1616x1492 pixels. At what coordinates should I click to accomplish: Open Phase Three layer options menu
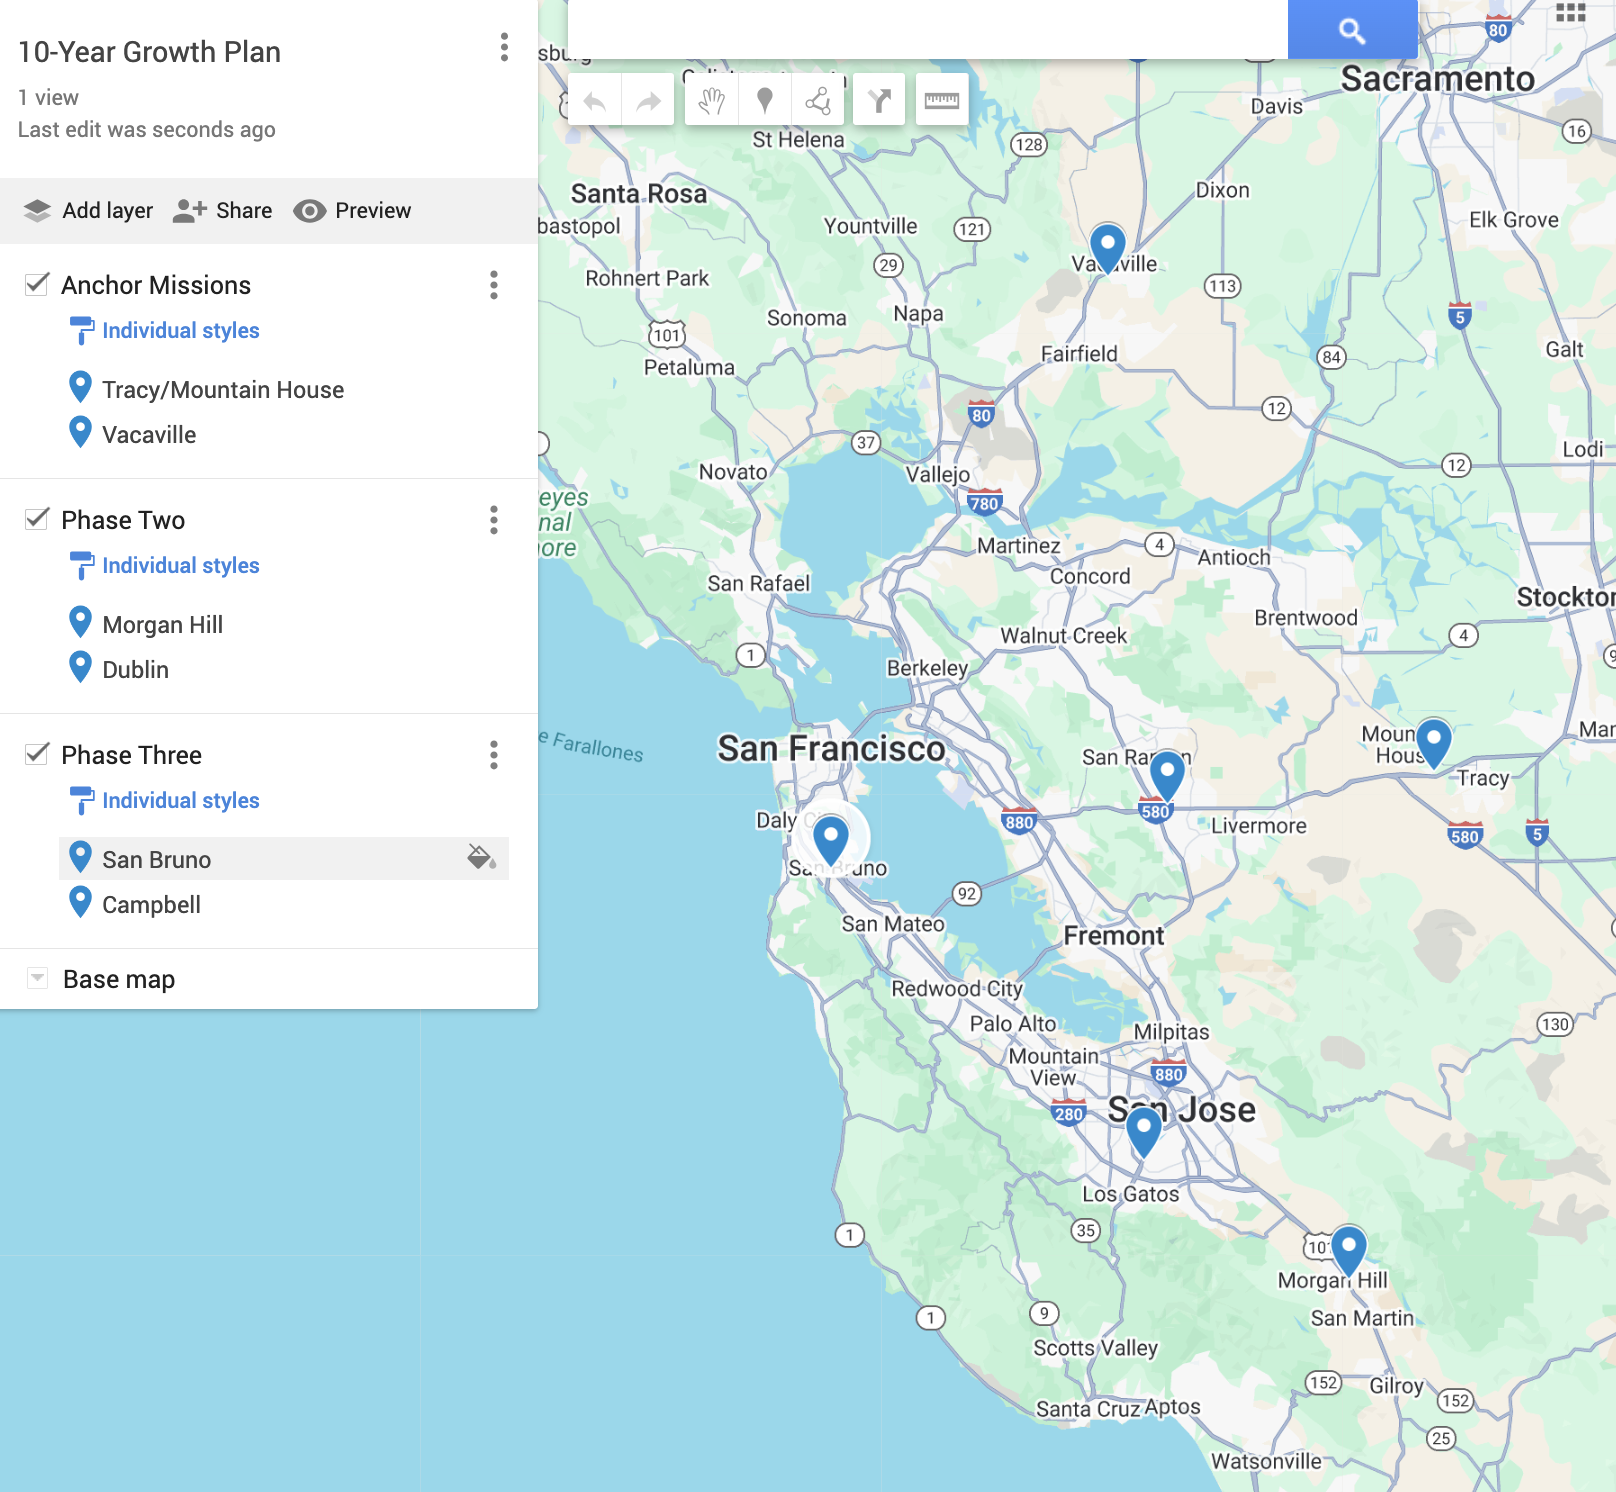click(493, 755)
